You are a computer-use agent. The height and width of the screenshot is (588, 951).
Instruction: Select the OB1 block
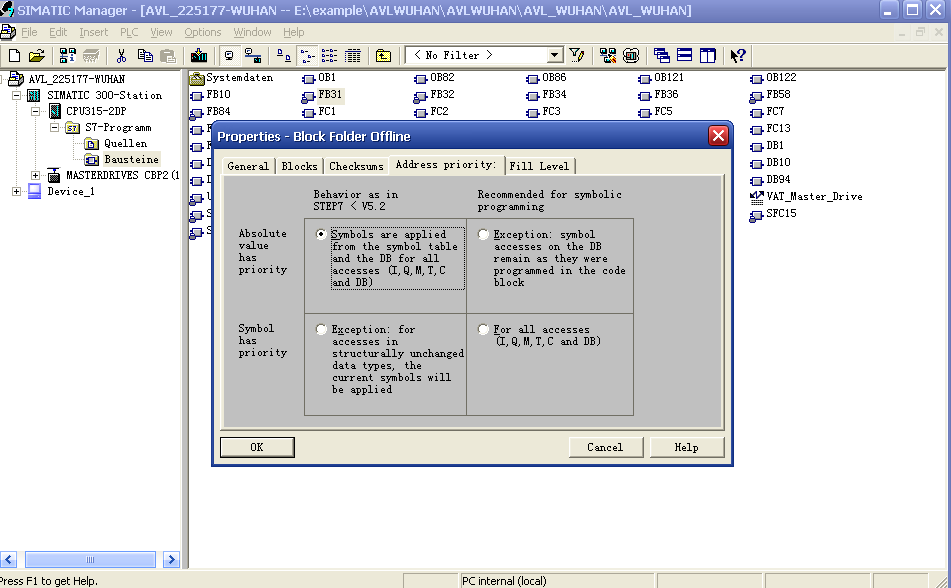coord(319,78)
